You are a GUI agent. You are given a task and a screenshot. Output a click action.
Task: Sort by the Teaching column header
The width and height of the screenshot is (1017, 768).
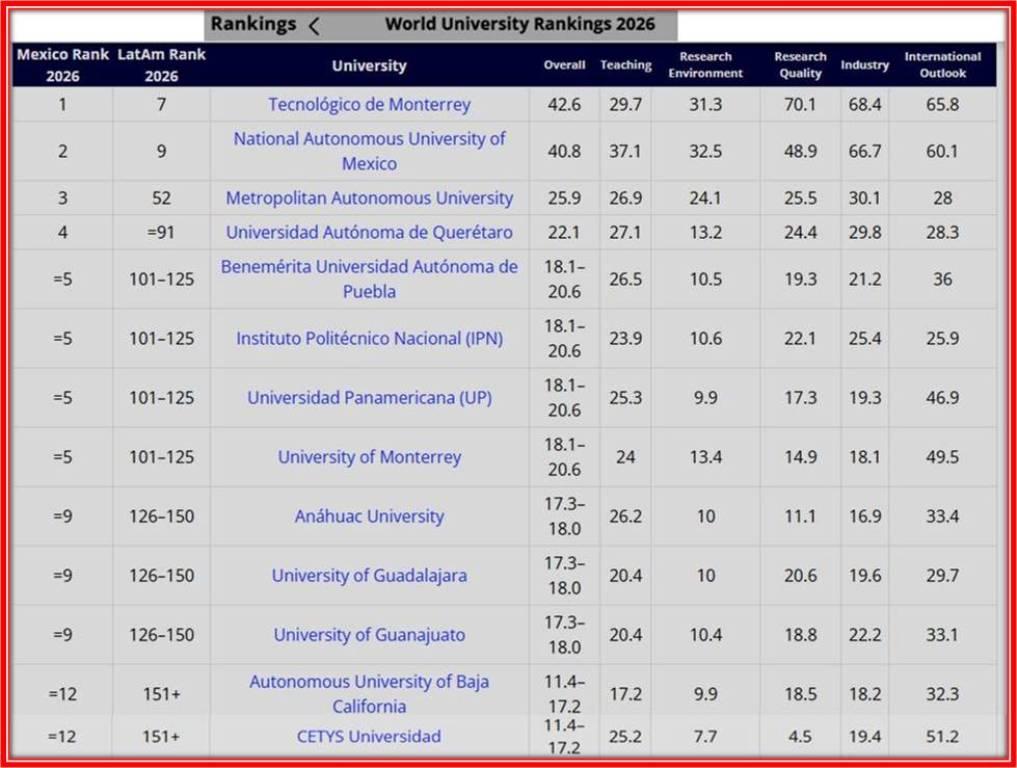click(625, 65)
